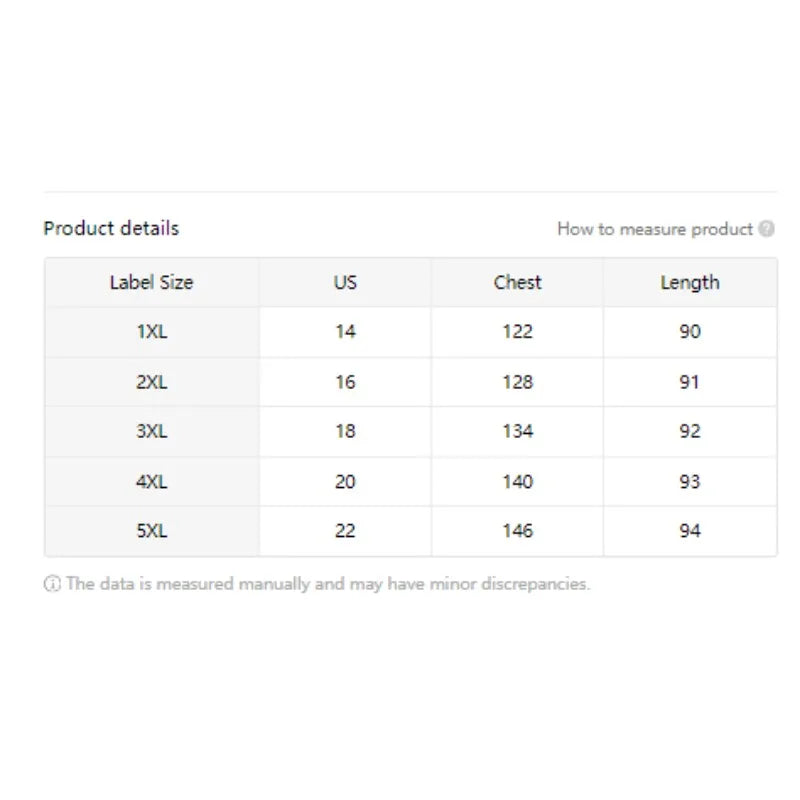800x800 pixels.
Task: Click the US size 22 cell
Action: click(345, 531)
